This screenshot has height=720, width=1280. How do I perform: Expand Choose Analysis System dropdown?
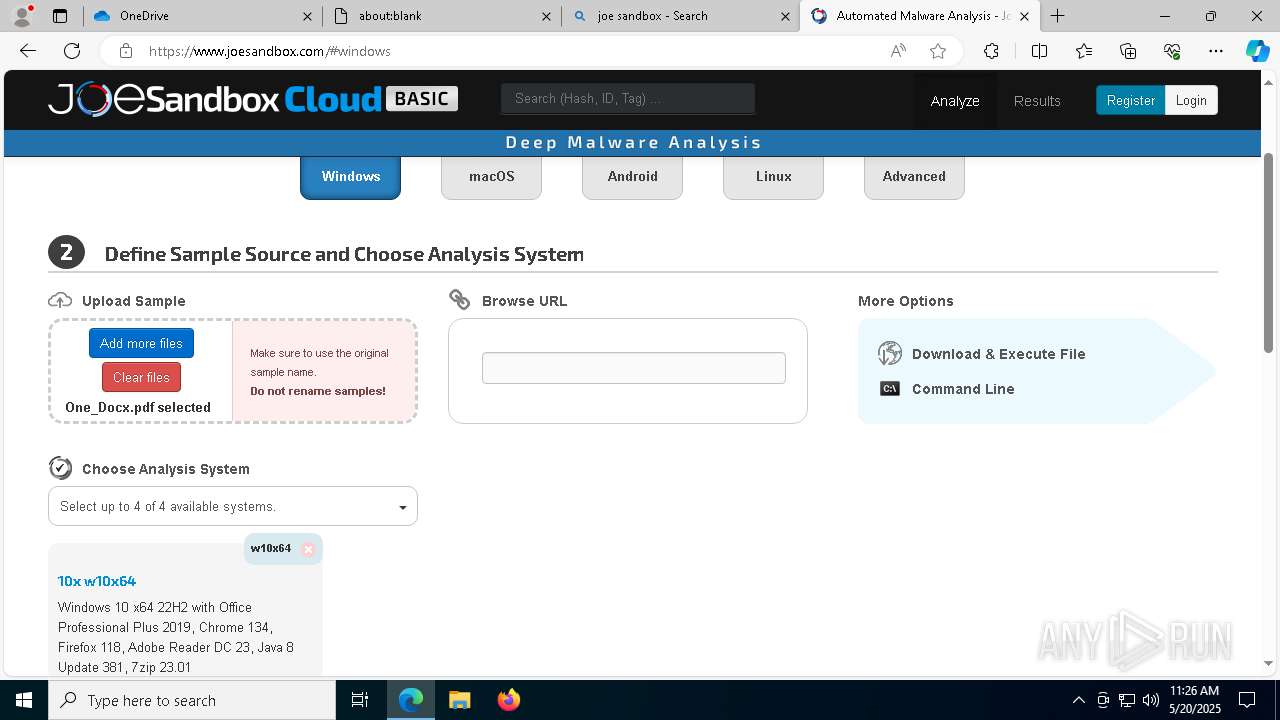233,506
